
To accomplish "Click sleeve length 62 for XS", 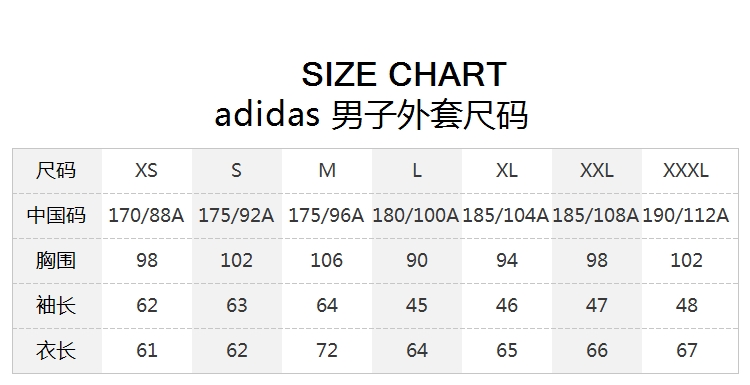I will coord(147,305).
